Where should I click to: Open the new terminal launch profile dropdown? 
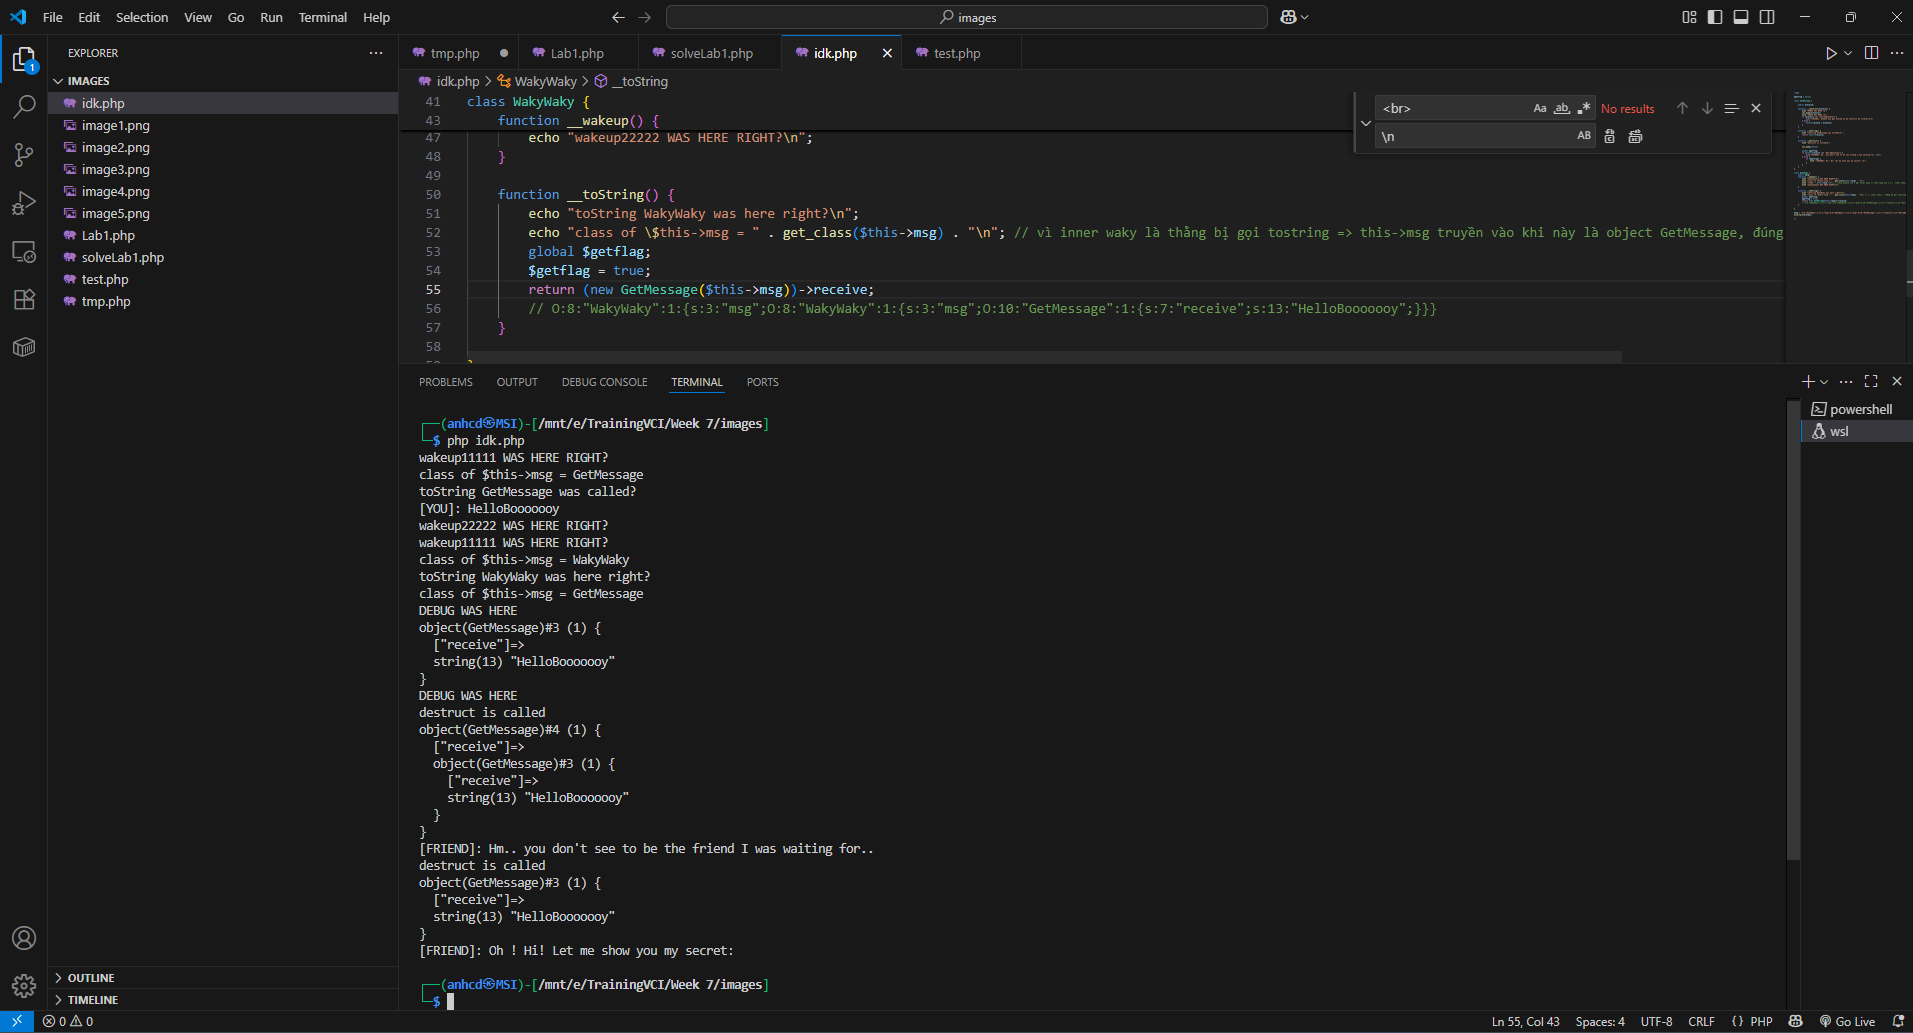tap(1825, 382)
